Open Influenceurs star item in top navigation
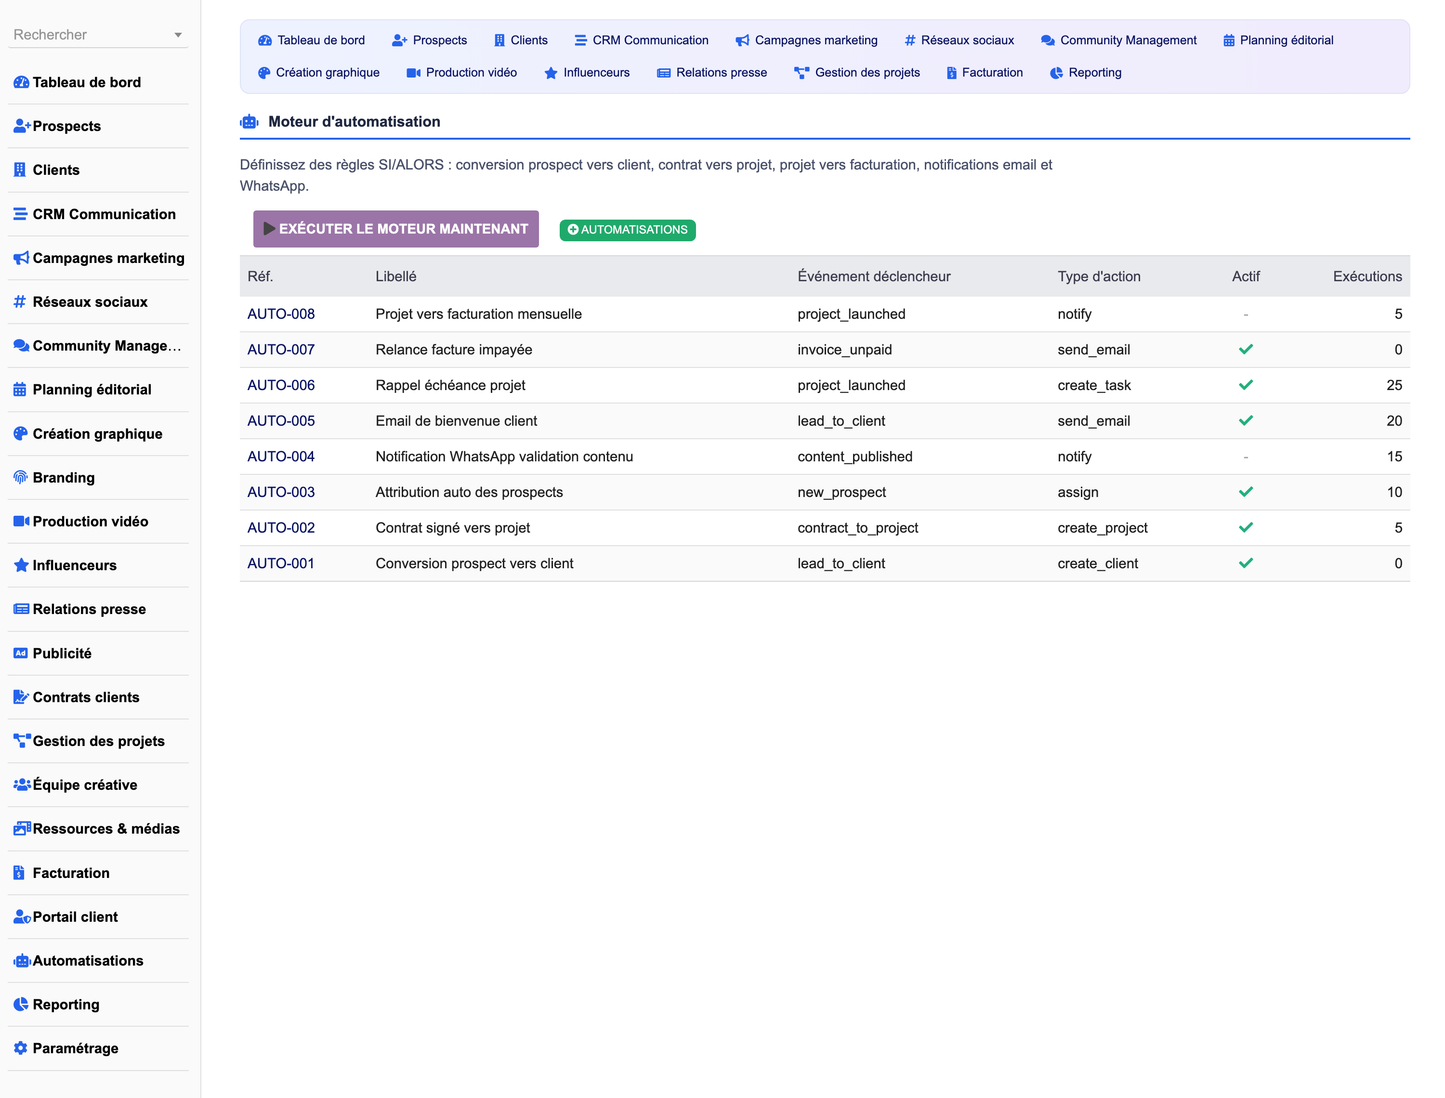Viewport: 1445px width, 1098px height. click(587, 72)
